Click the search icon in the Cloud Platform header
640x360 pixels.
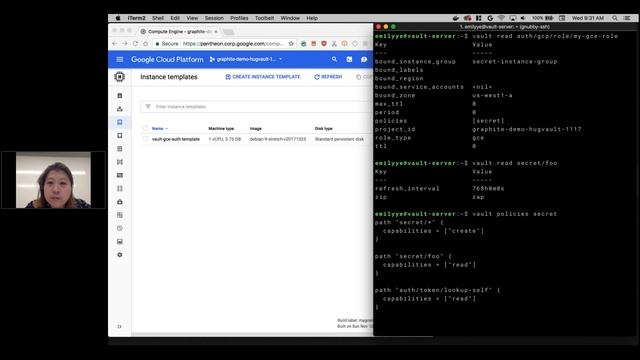[334, 60]
